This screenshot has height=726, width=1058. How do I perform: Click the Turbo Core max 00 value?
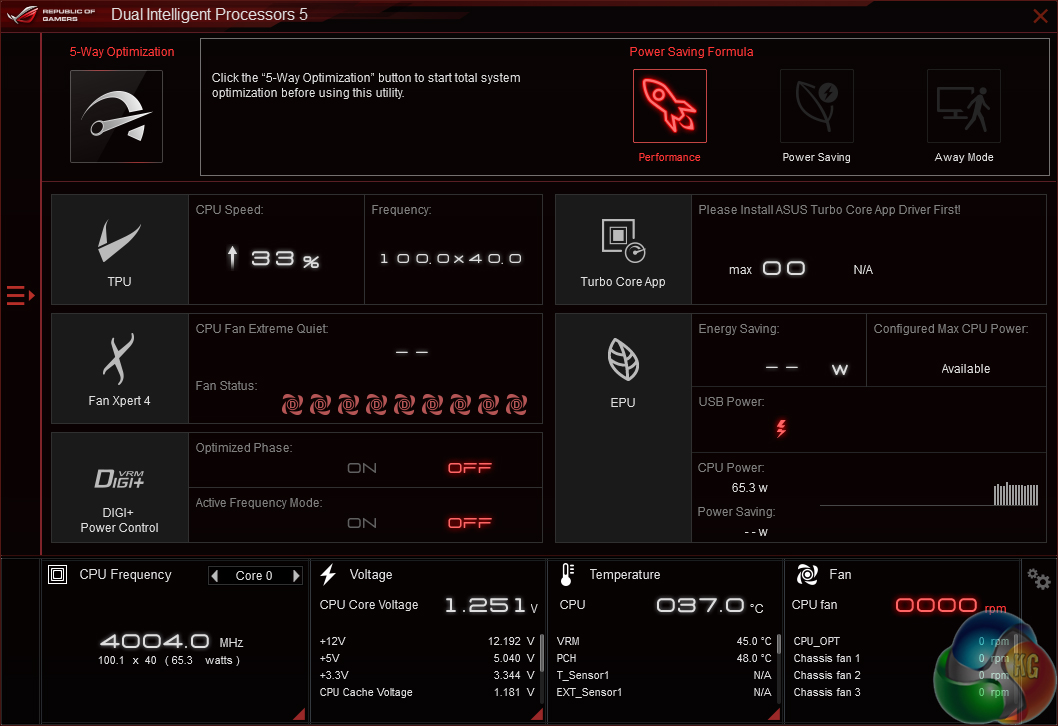tap(783, 269)
